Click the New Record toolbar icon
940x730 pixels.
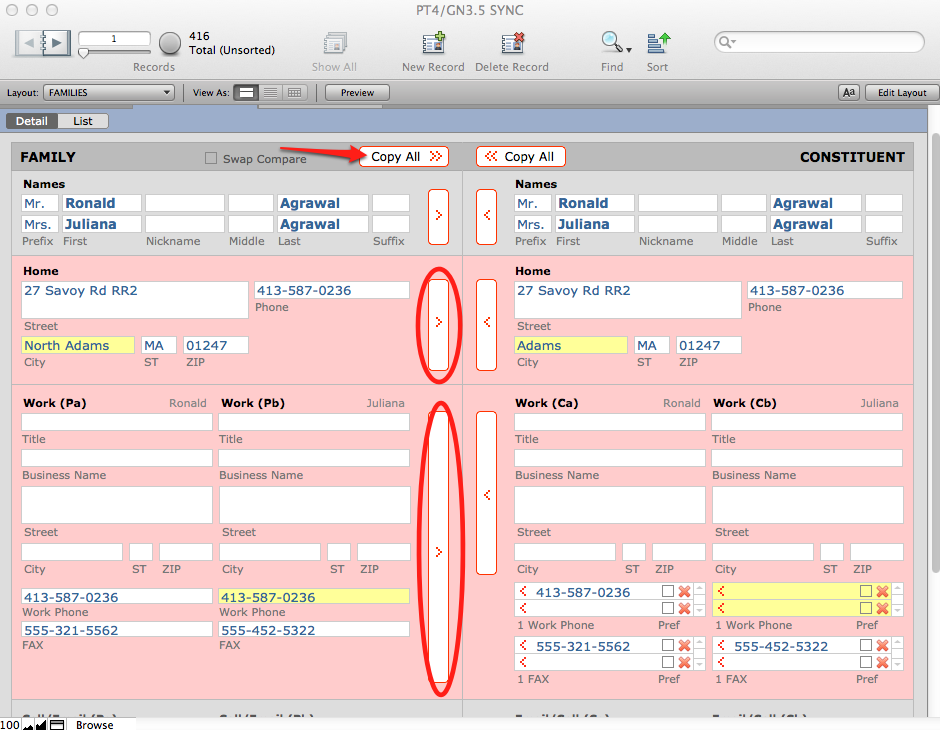(x=433, y=44)
